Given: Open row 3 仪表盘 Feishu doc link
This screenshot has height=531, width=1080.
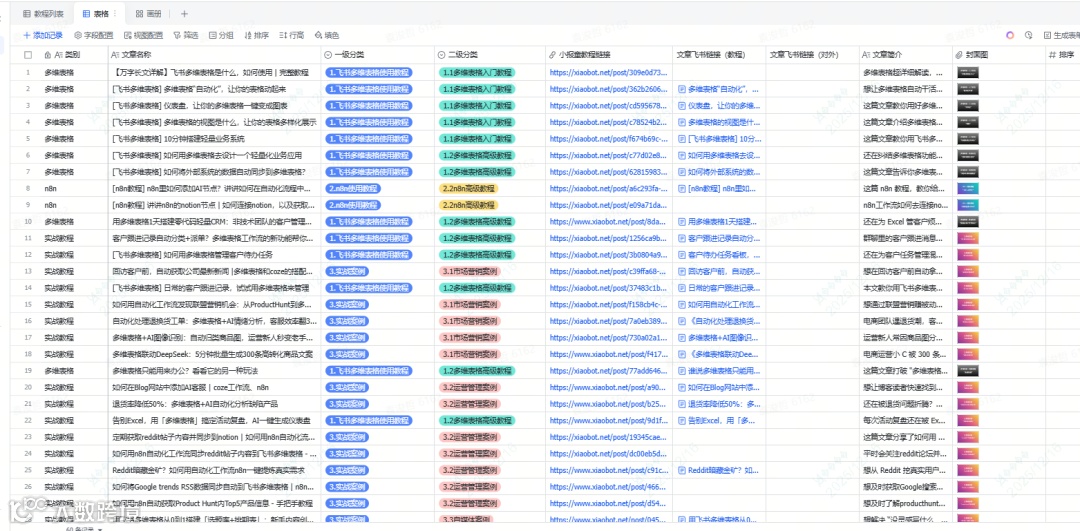Looking at the screenshot, I should (x=718, y=105).
